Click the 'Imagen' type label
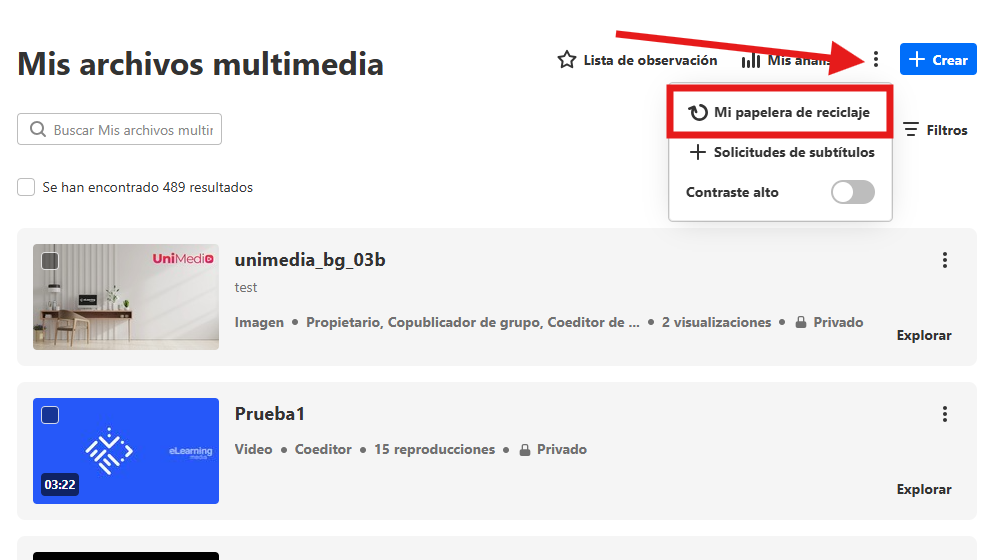Viewport: 989px width, 560px height. 259,322
